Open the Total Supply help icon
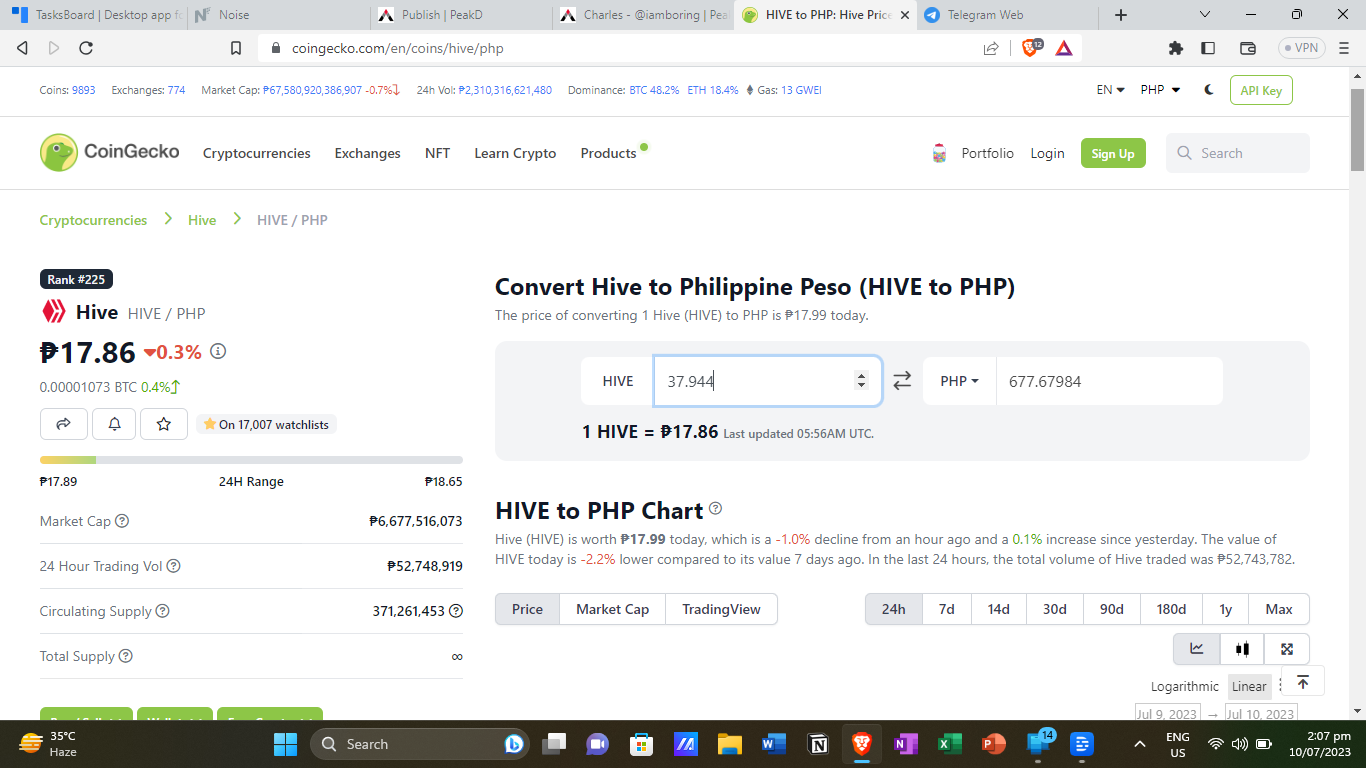 (x=126, y=656)
